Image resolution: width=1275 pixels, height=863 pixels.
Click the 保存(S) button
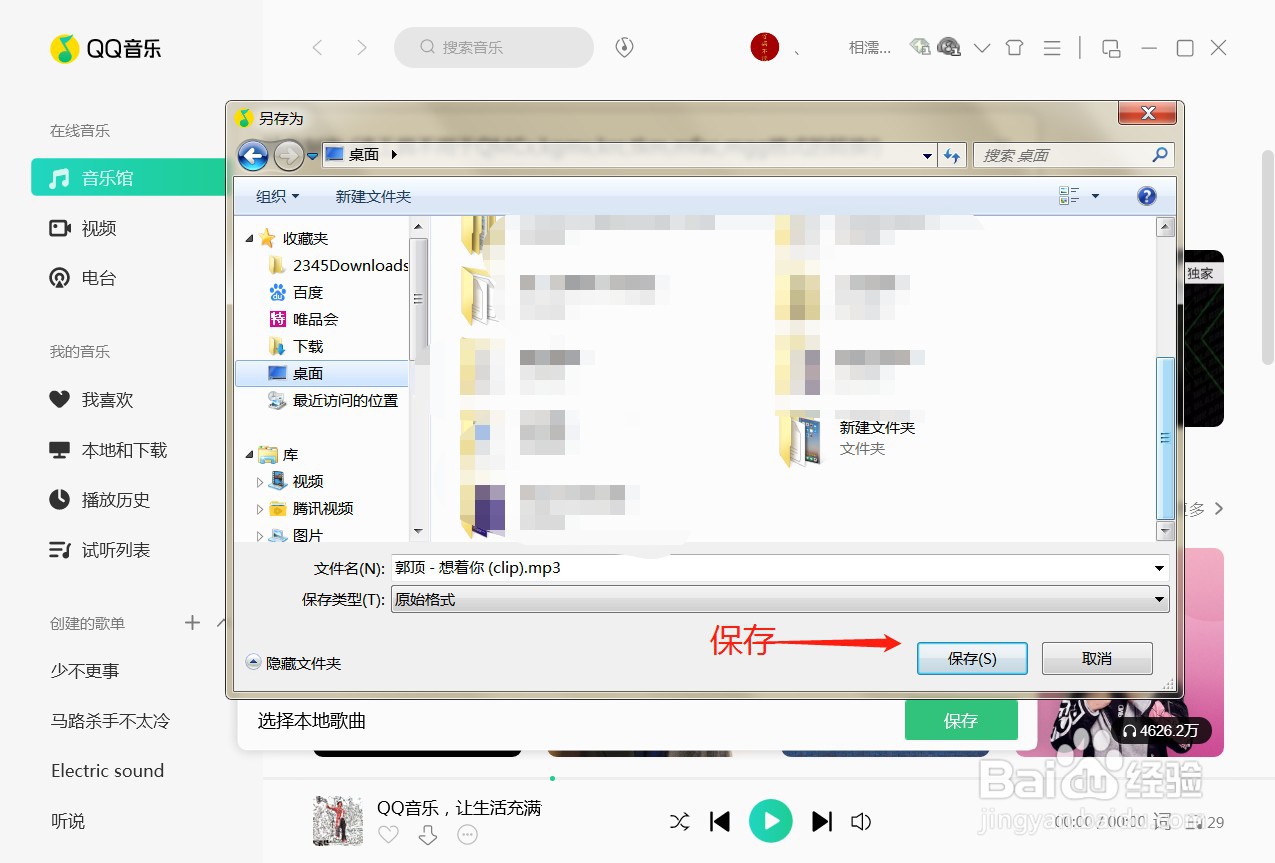point(972,659)
